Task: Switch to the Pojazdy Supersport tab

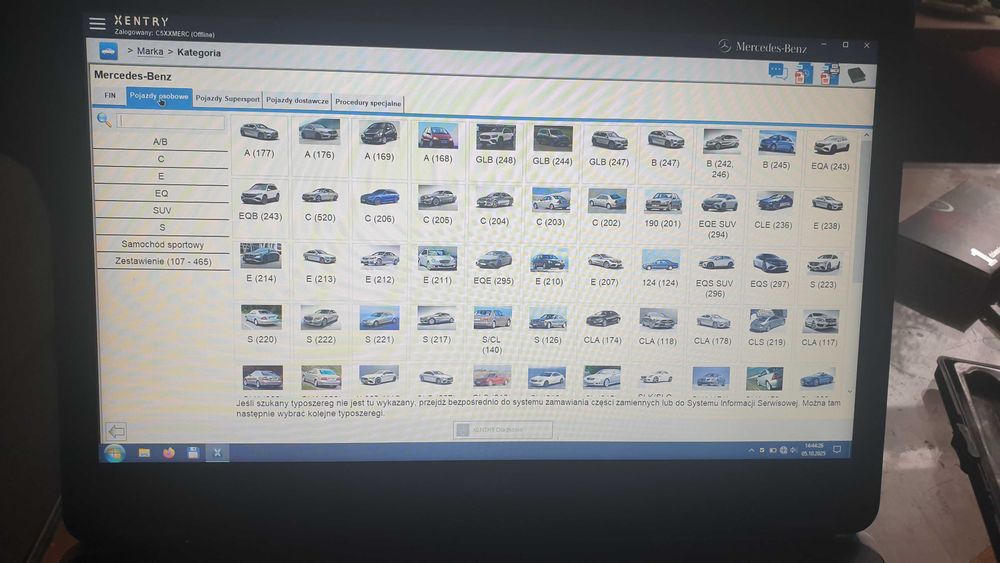Action: (227, 99)
